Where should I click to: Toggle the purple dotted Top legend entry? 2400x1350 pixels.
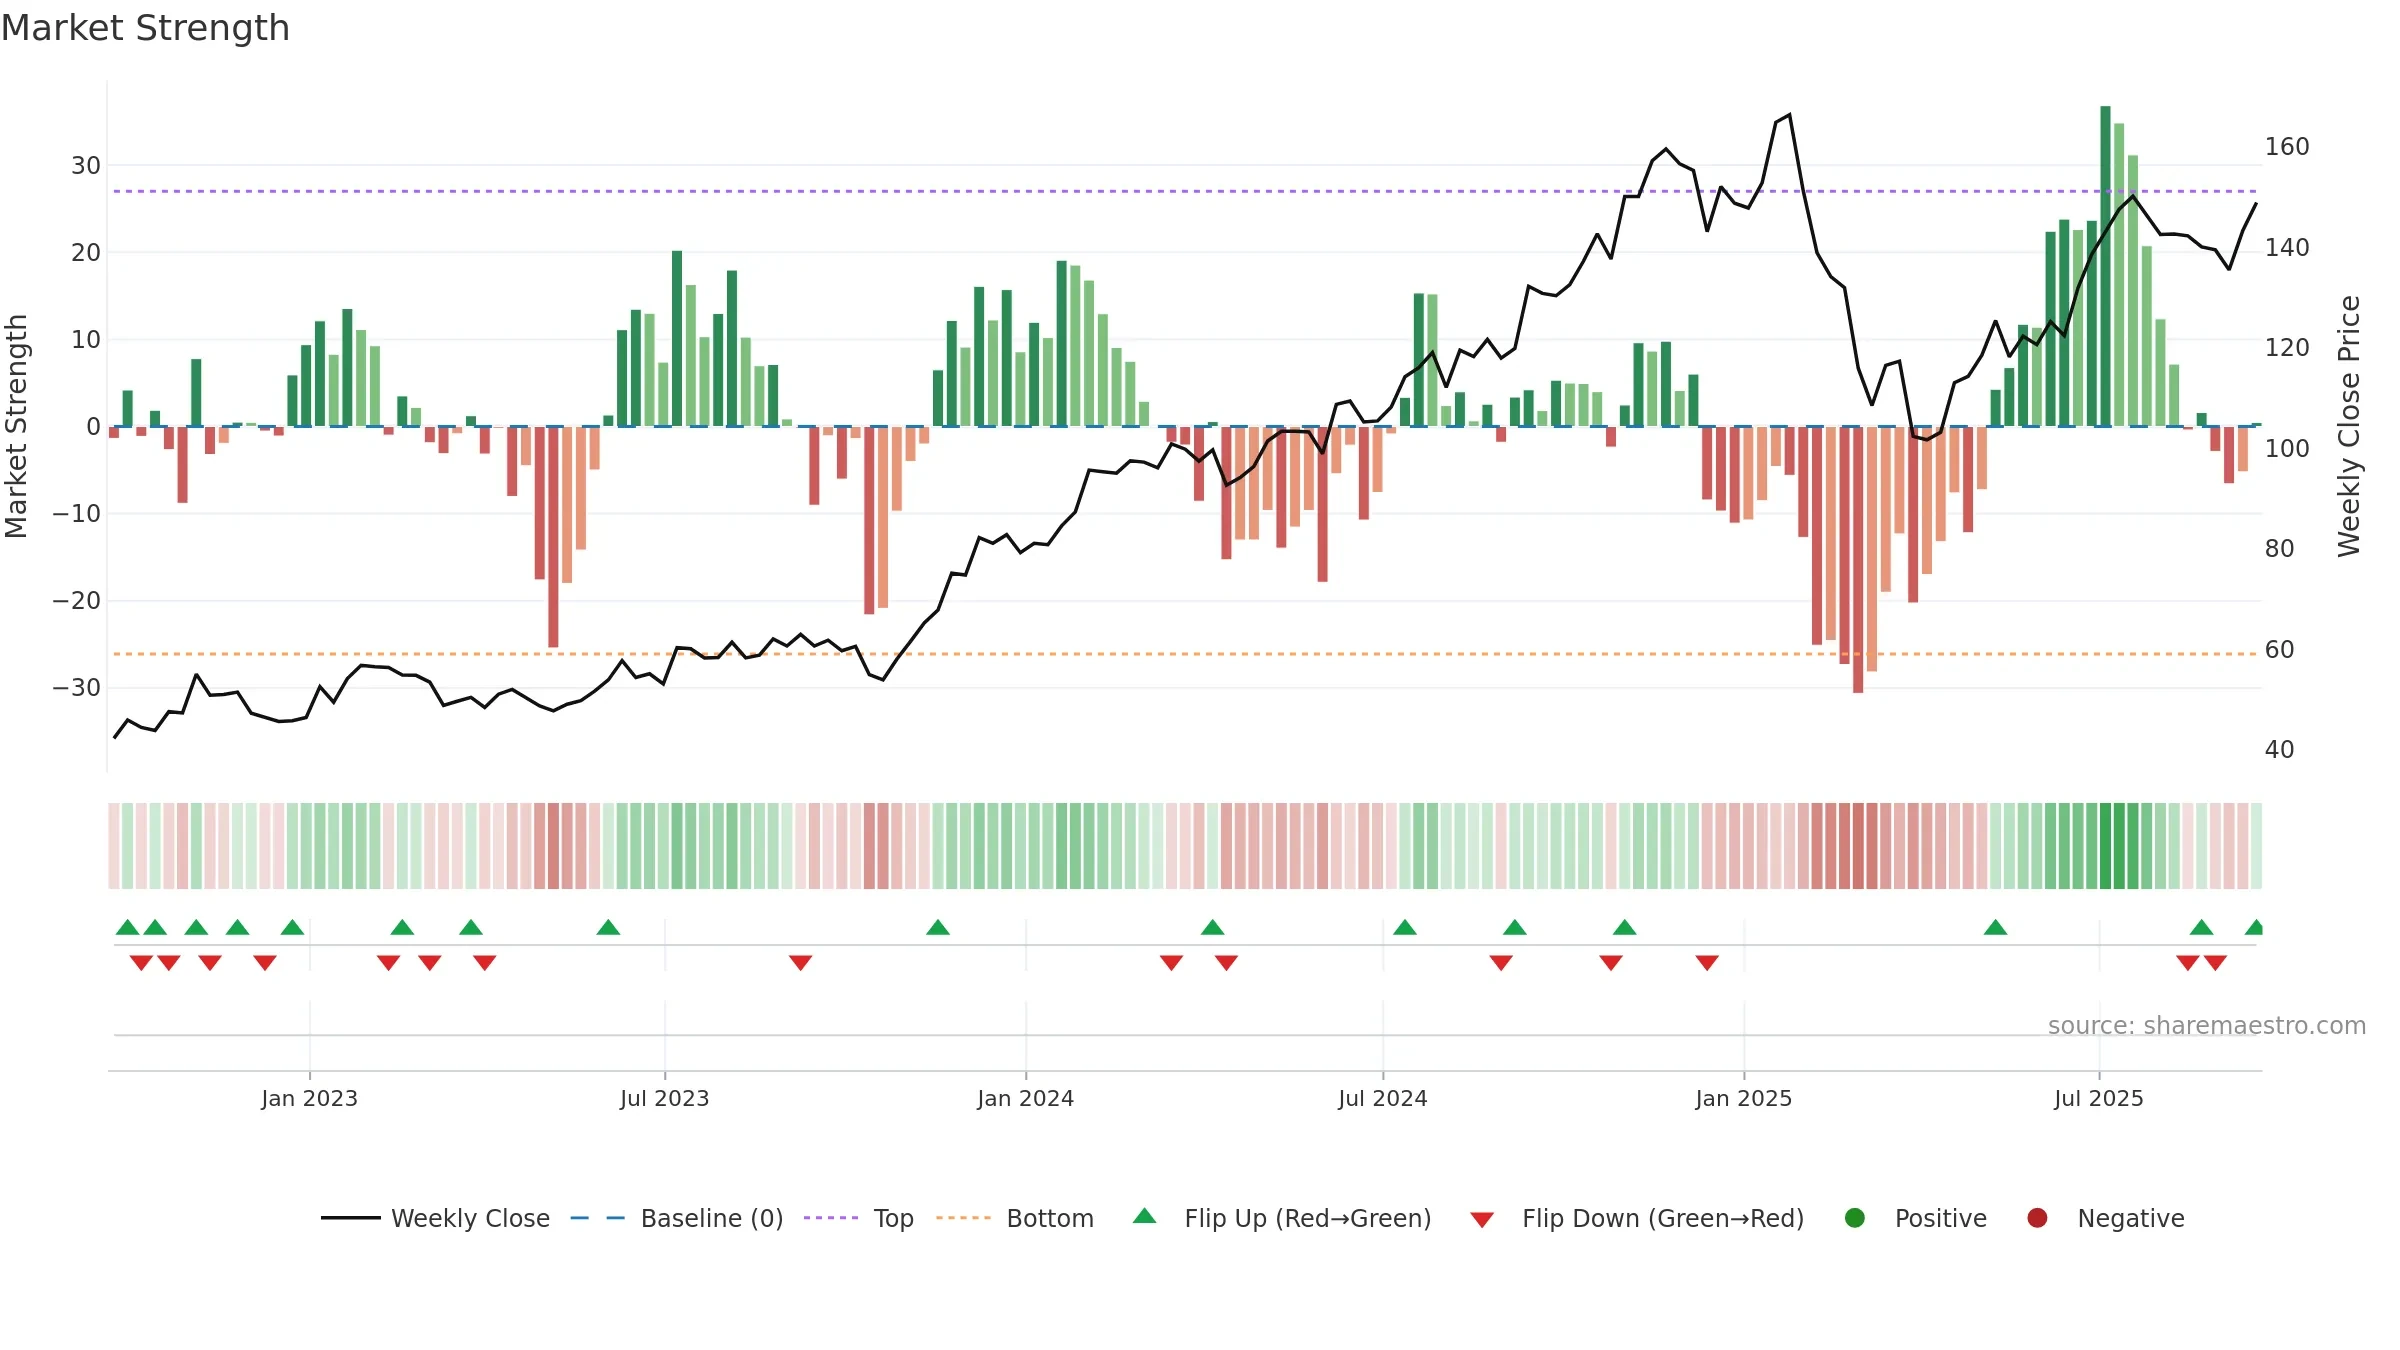click(x=859, y=1218)
